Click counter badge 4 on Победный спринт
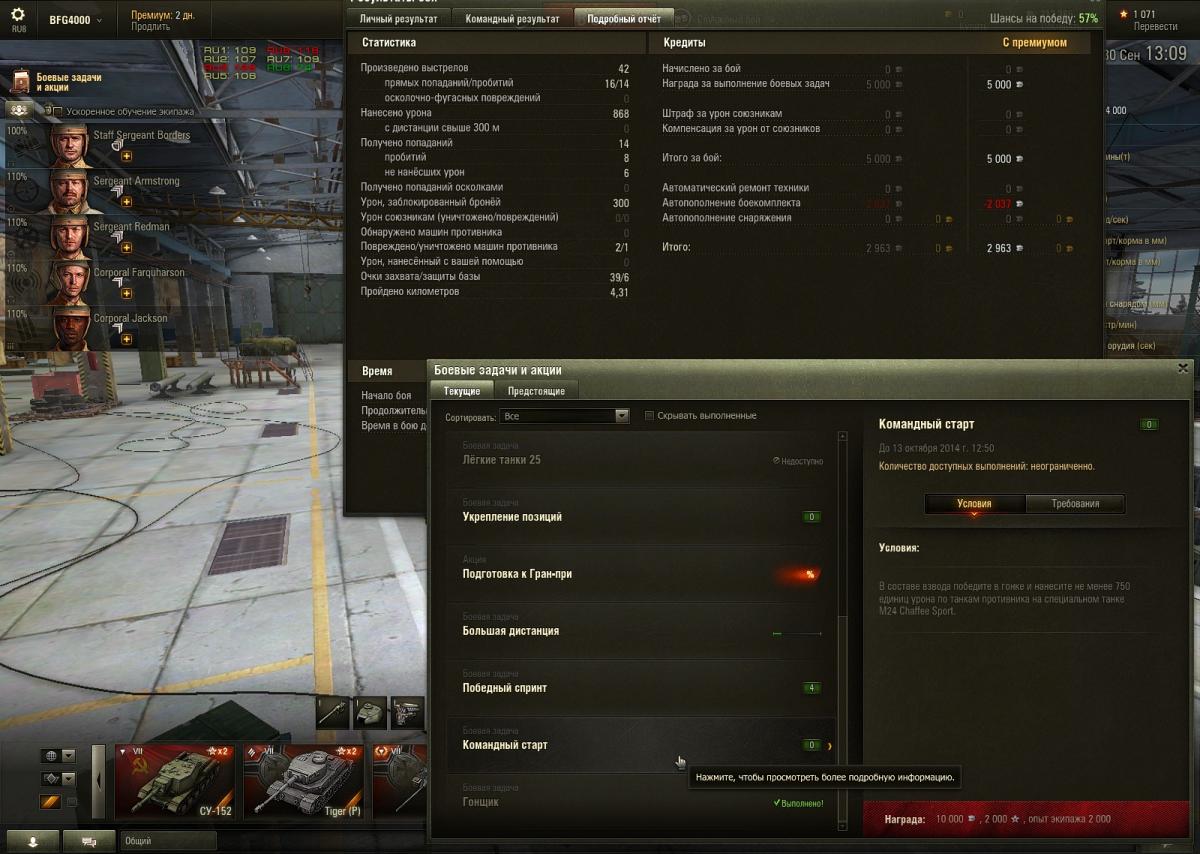This screenshot has width=1200, height=854. pyautogui.click(x=812, y=688)
